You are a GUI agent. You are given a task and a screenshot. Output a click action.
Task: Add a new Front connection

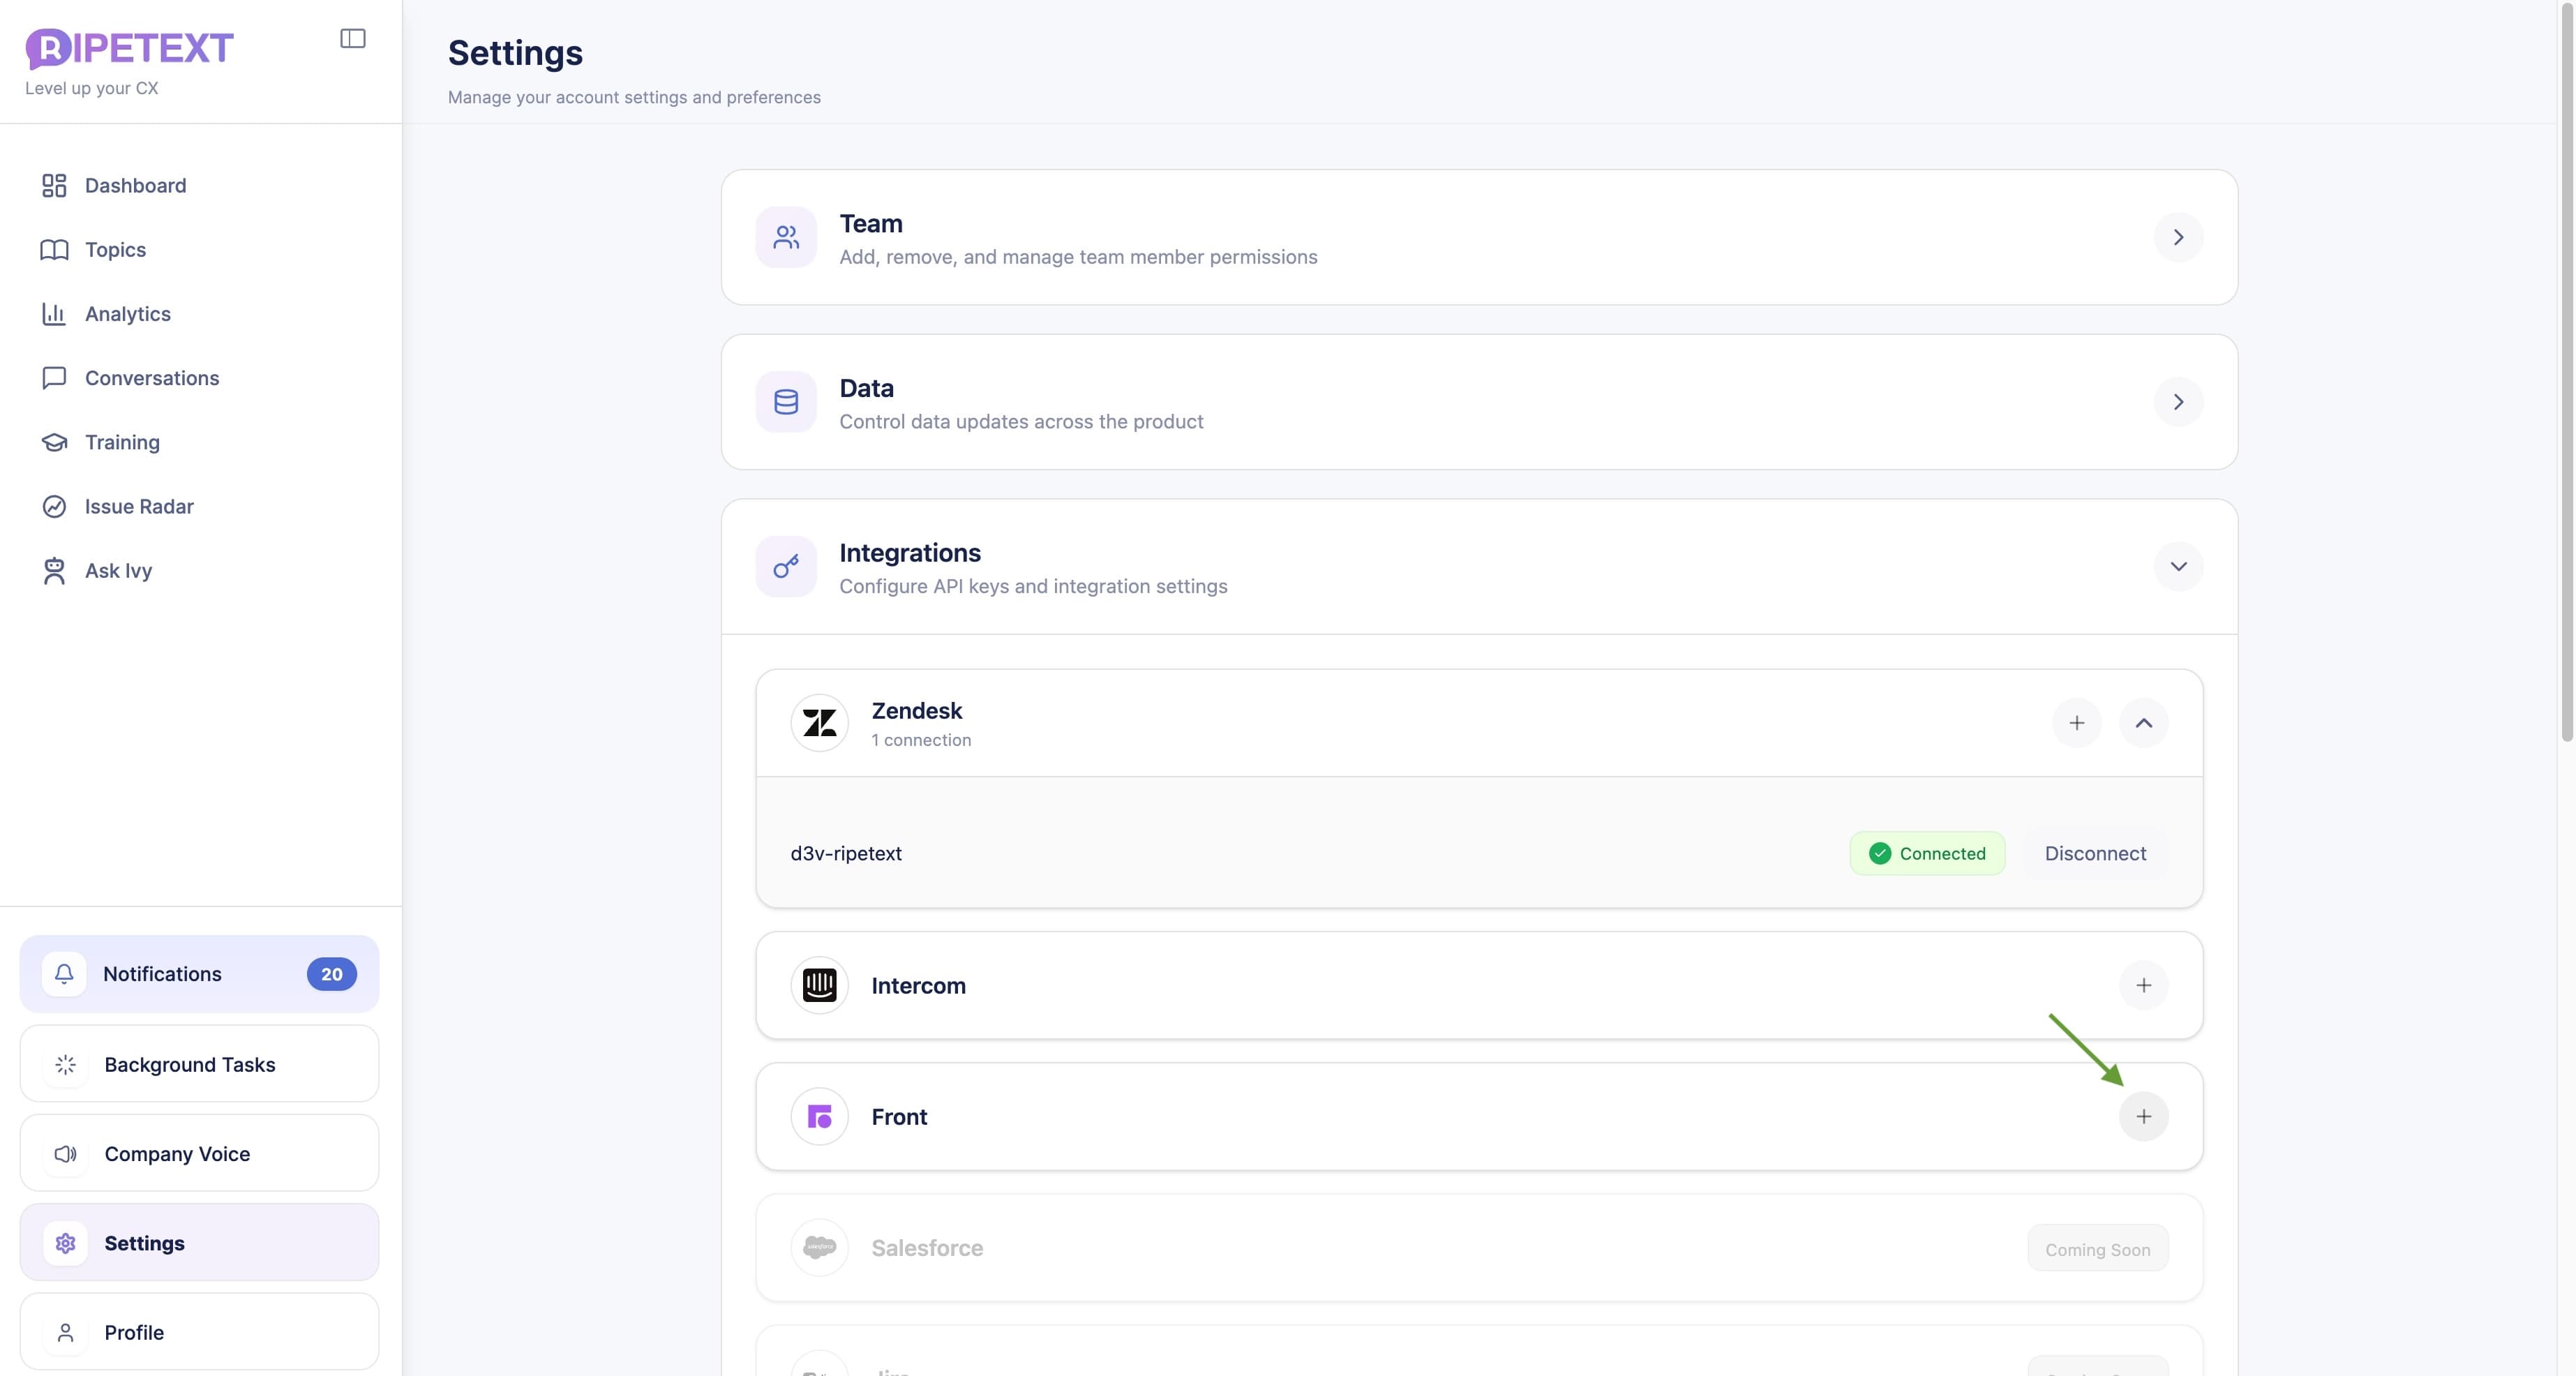pos(2143,1116)
